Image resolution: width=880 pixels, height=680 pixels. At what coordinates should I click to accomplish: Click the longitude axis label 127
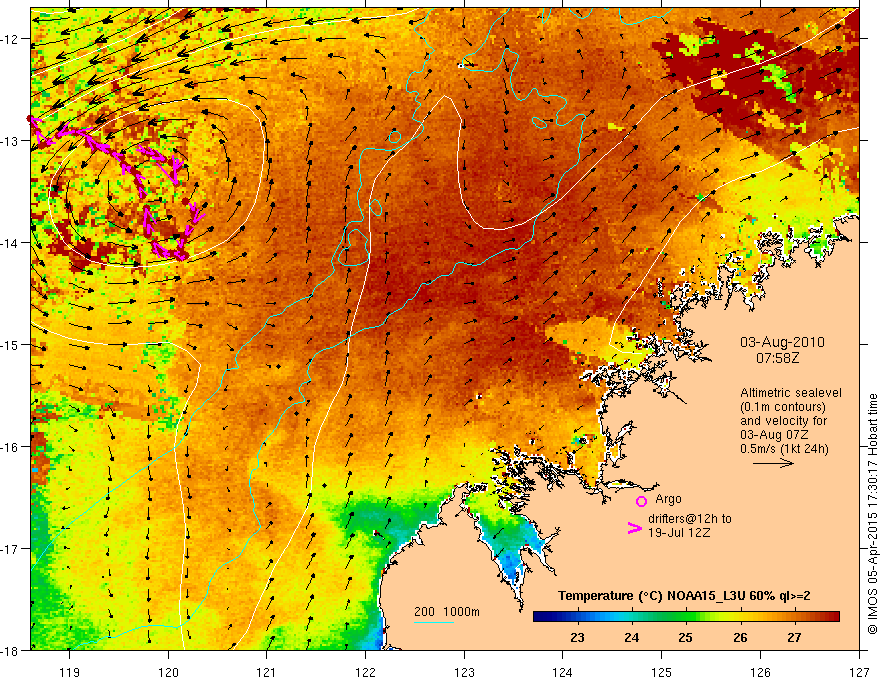(859, 672)
